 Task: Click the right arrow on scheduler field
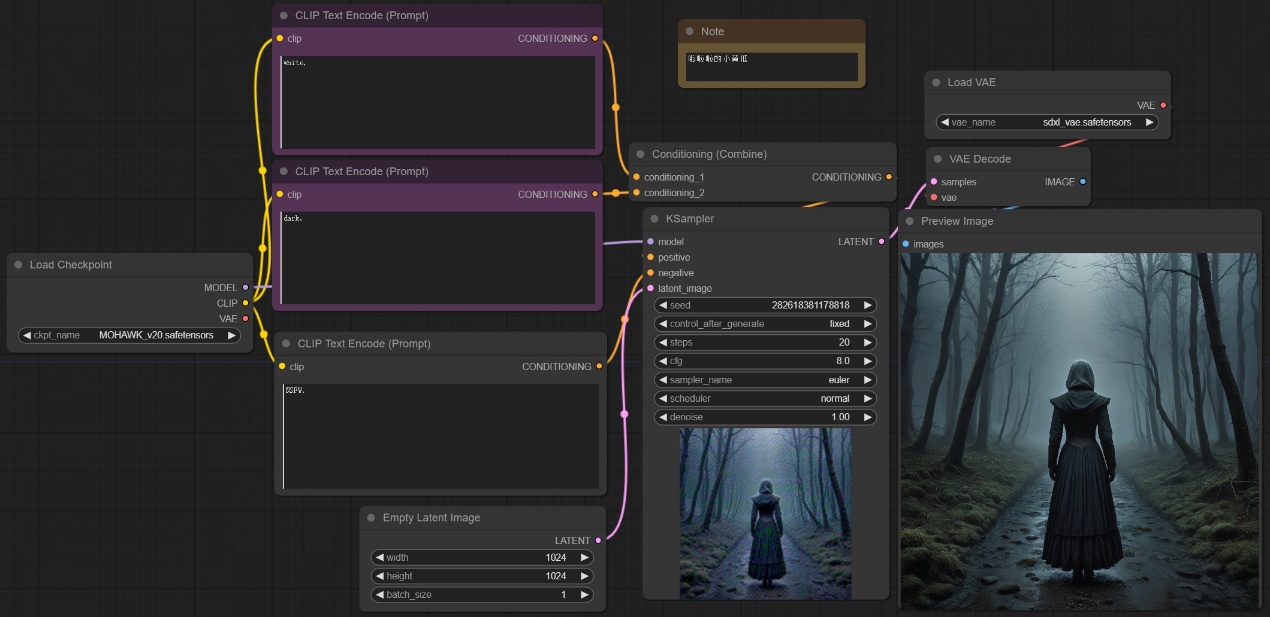(x=867, y=398)
